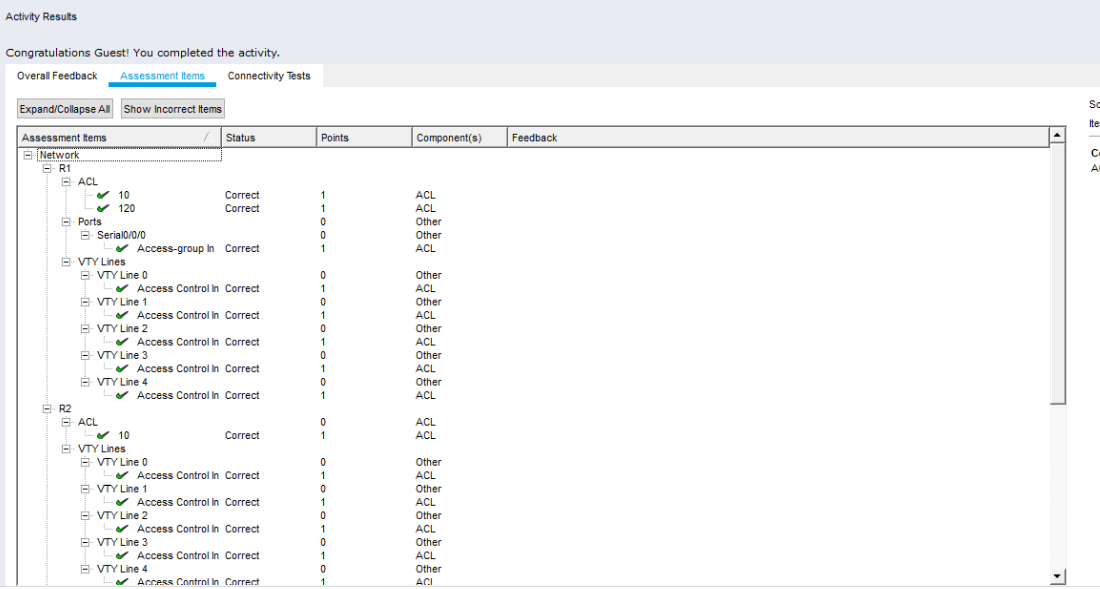Click Show Incorrect Items button

(x=173, y=109)
